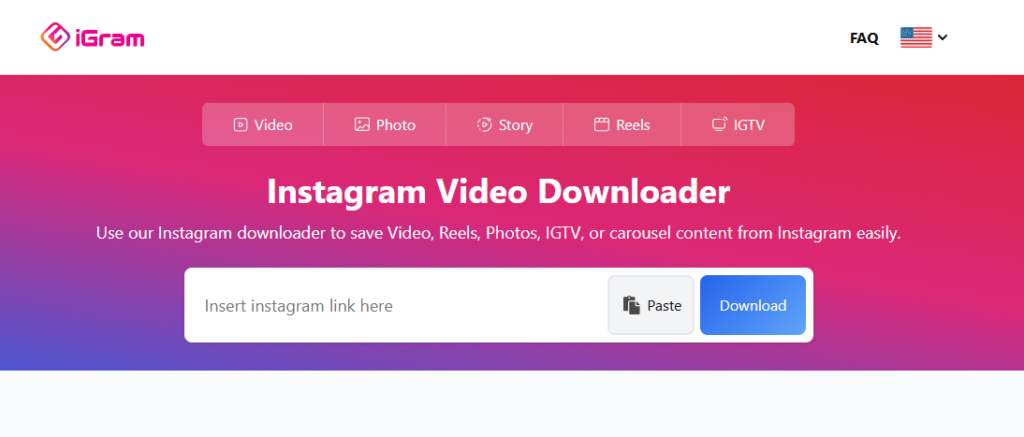Screen dimensions: 1024x437
Task: Click the 'Instagram Video Downloader' heading
Action: (x=498, y=190)
